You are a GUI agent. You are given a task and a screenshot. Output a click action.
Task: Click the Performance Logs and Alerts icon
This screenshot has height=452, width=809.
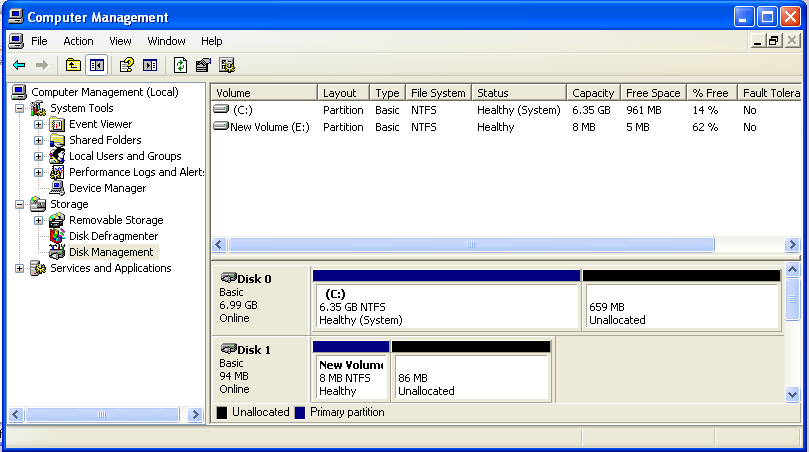[57, 172]
